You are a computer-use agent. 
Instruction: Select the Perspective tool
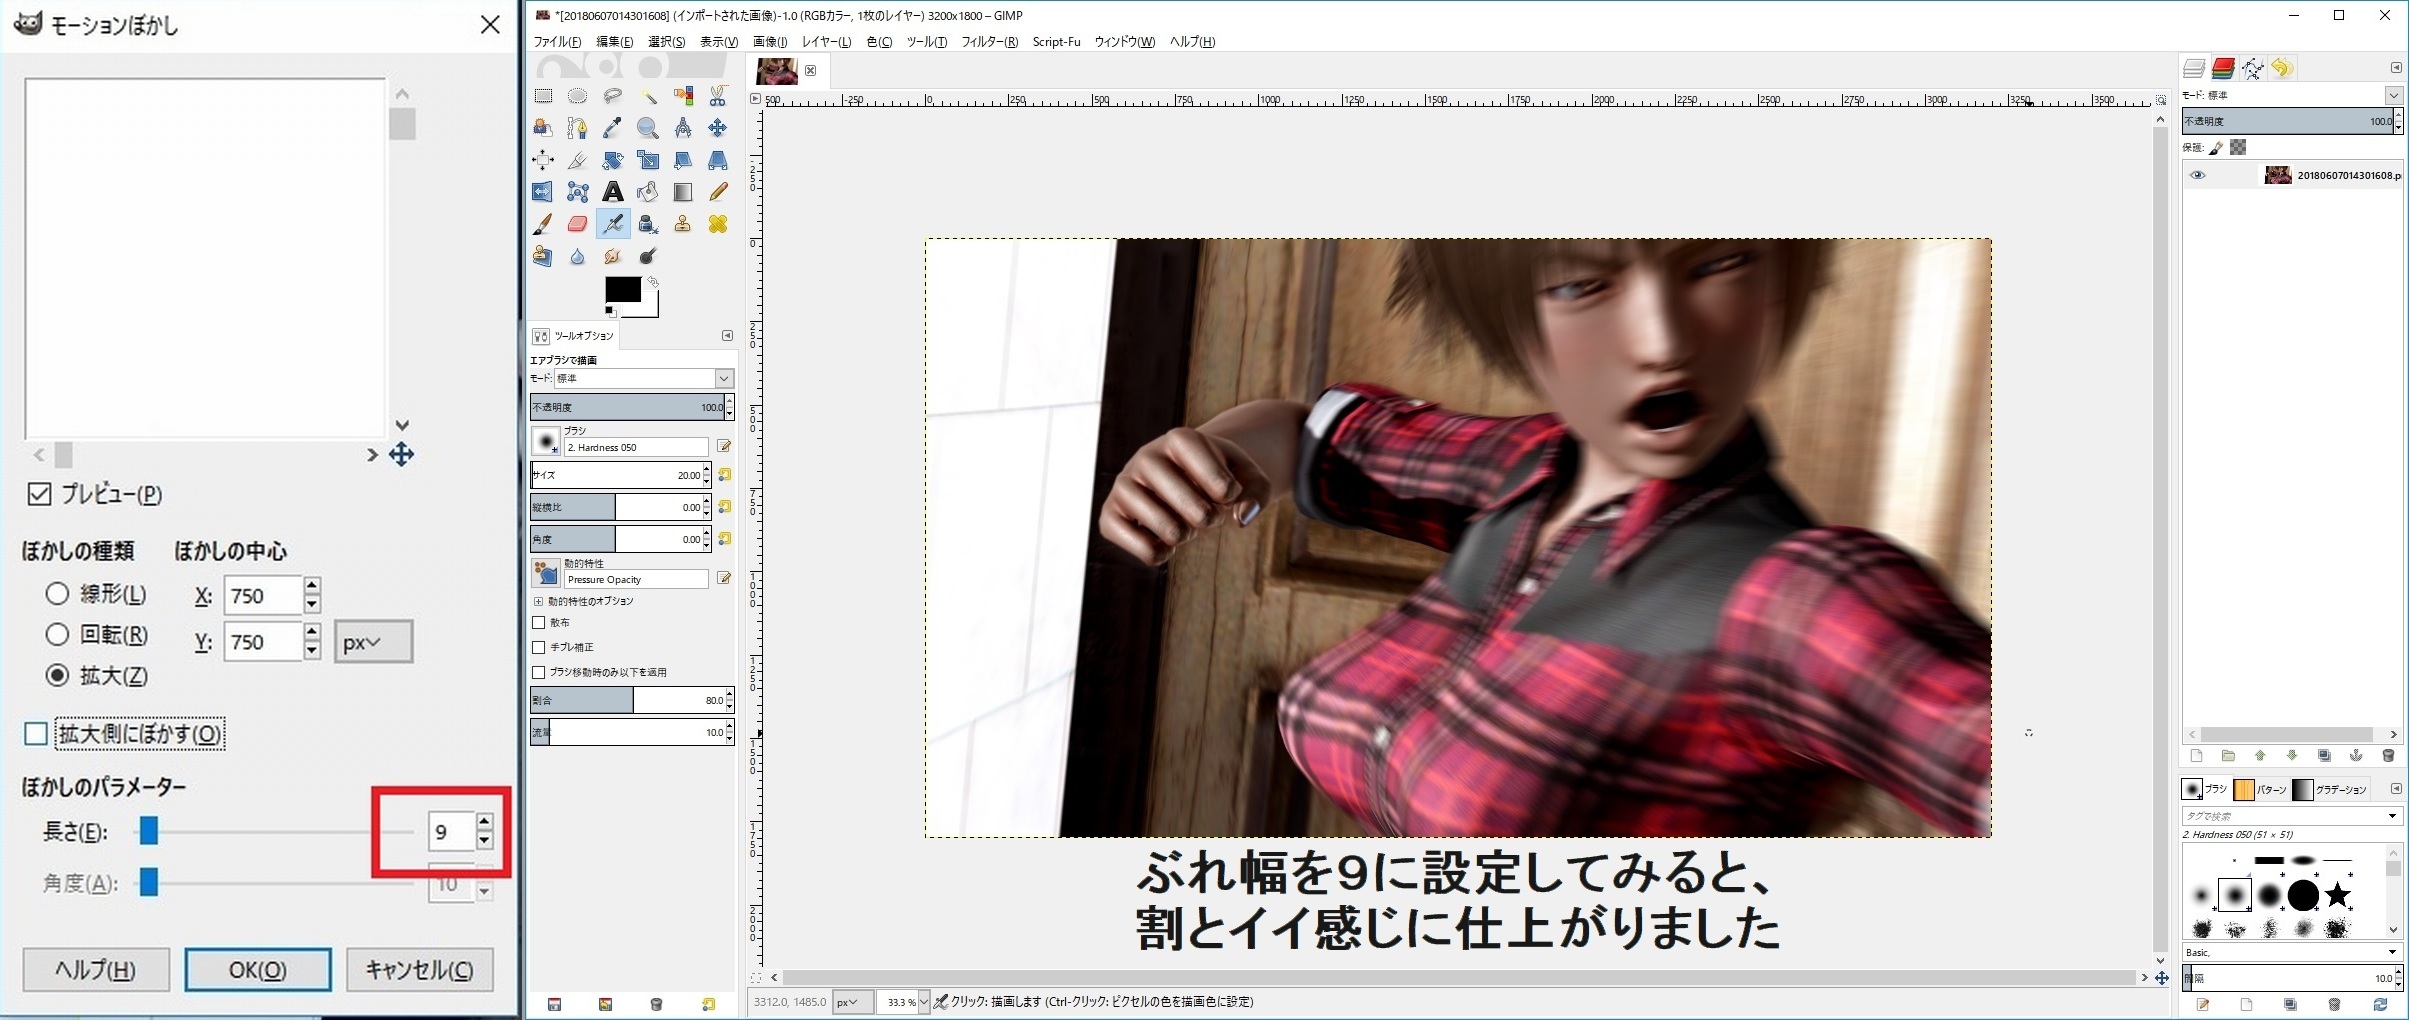[718, 160]
